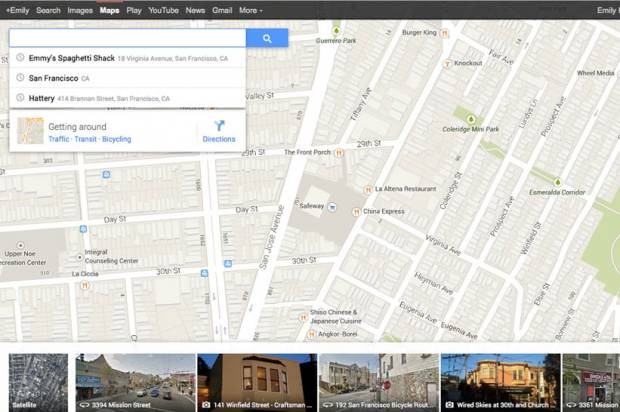Open 192 San Francisco Bicycle Route photo
Viewport: 620px width, 412px height.
click(379, 382)
